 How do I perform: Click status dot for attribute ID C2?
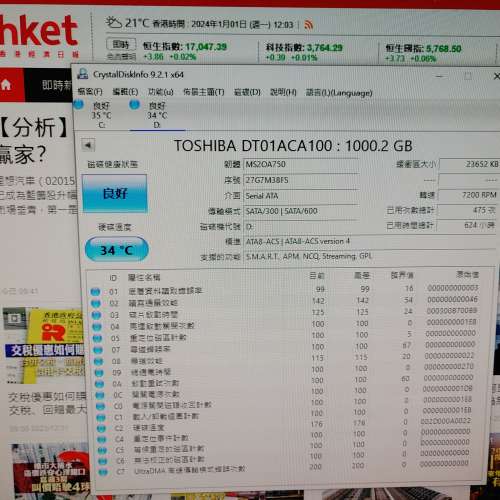(101, 428)
